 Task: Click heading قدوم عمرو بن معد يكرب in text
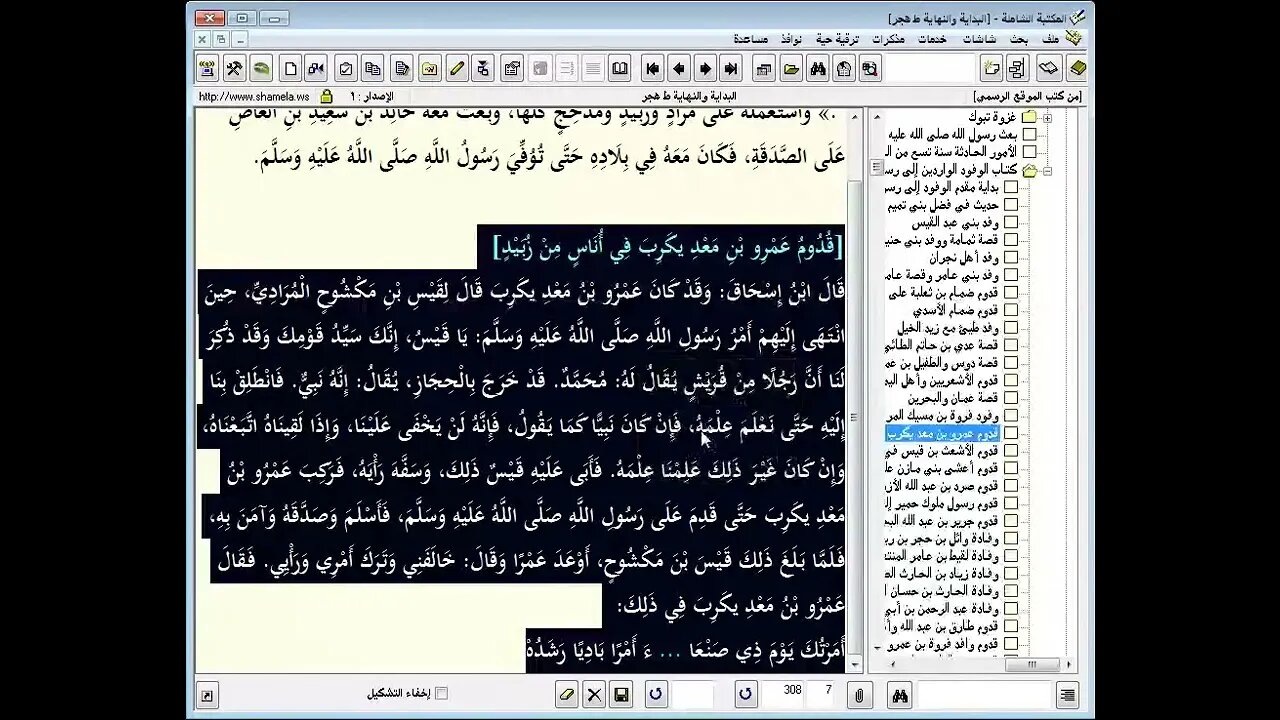click(x=668, y=245)
